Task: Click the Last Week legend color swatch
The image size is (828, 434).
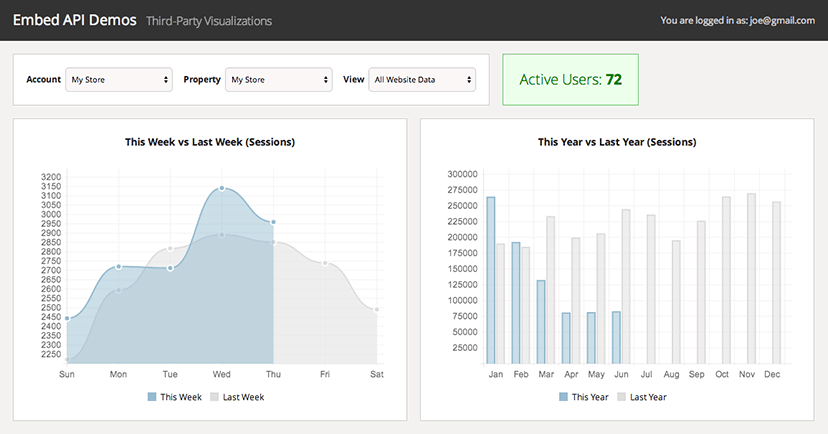Action: [215, 397]
